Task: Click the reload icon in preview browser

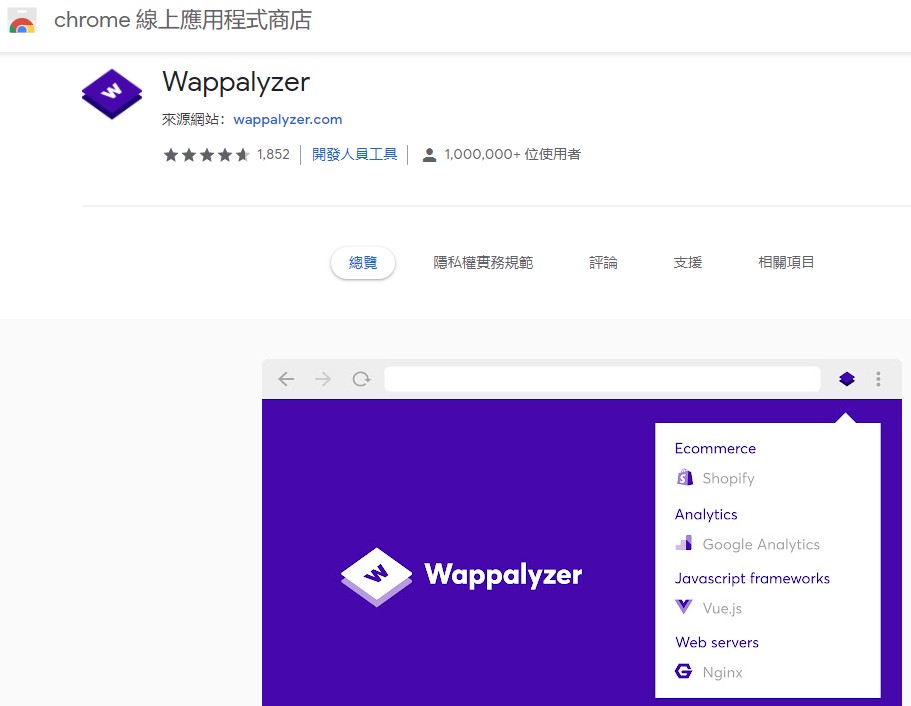Action: click(361, 379)
